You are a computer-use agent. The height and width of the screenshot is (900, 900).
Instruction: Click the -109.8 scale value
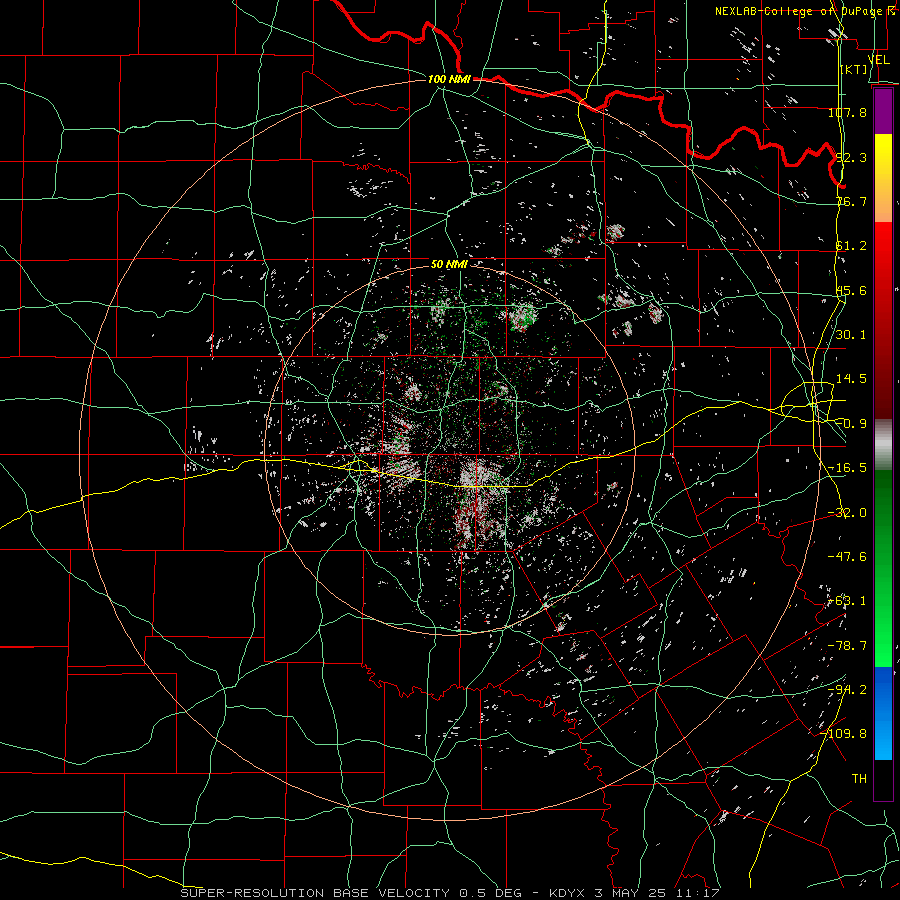point(844,734)
